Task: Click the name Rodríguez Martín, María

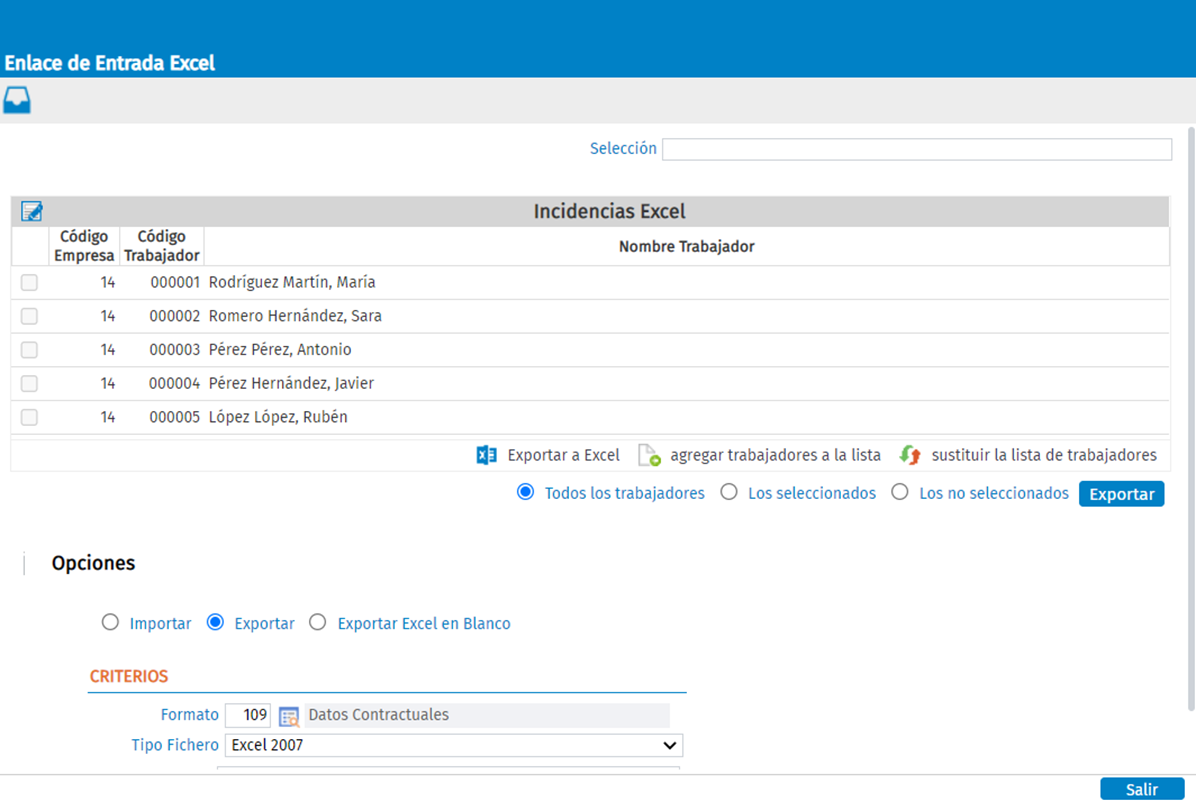Action: click(292, 283)
